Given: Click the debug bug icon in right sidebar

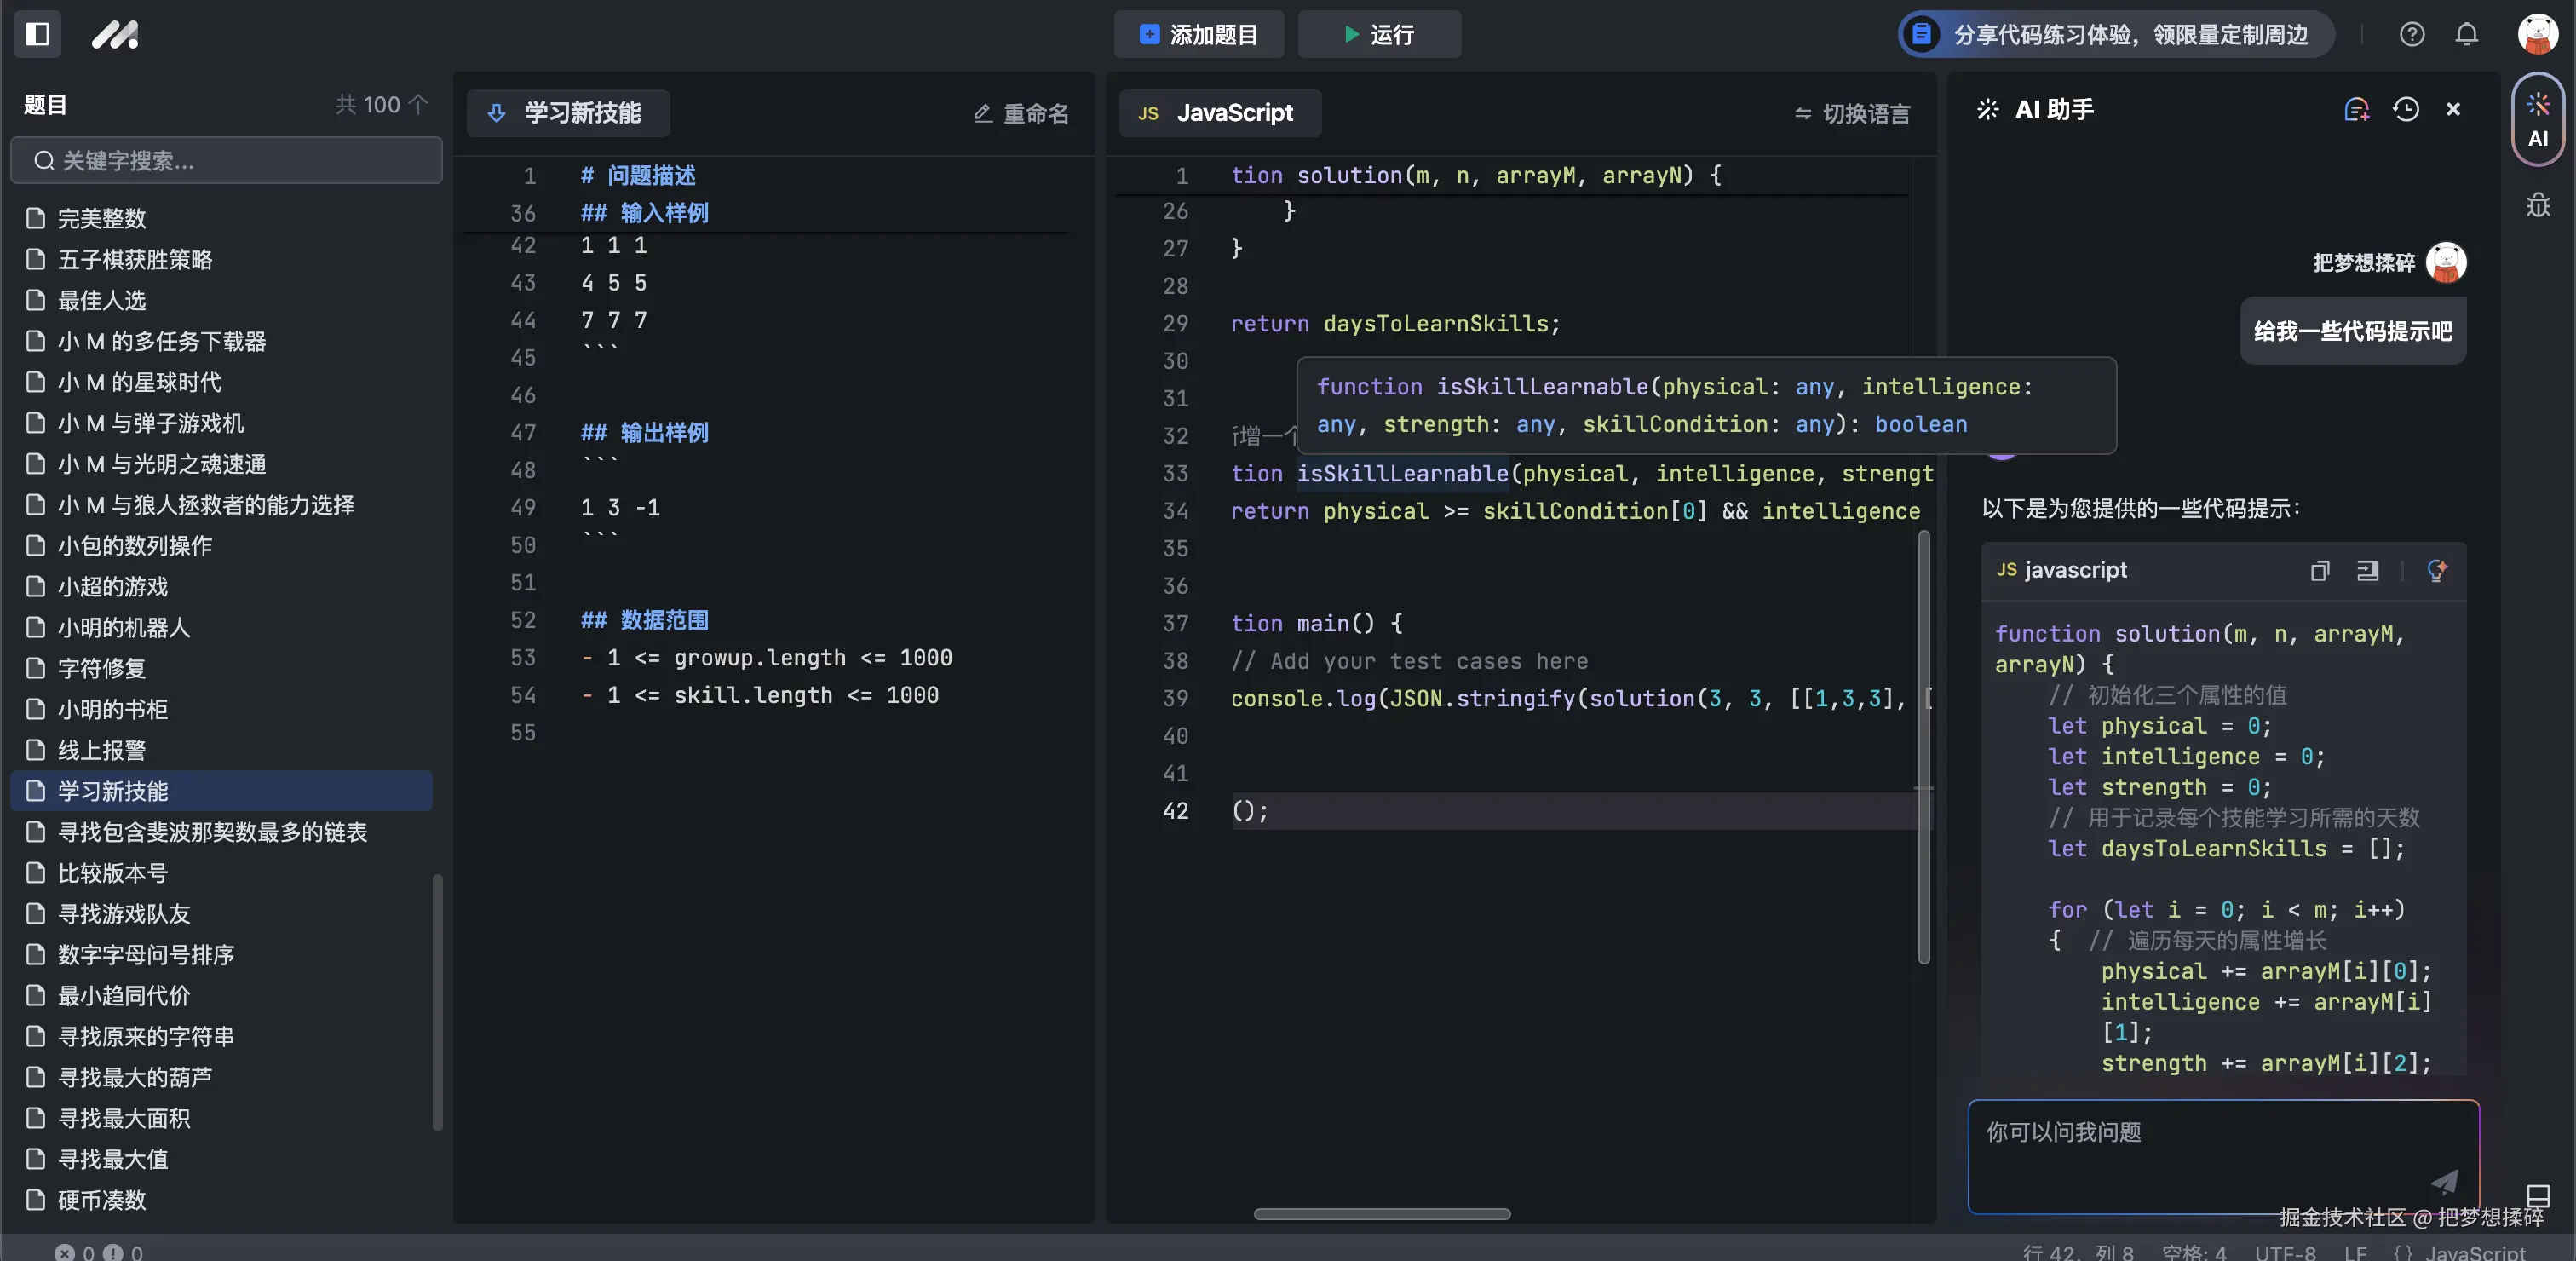Looking at the screenshot, I should [x=2538, y=205].
